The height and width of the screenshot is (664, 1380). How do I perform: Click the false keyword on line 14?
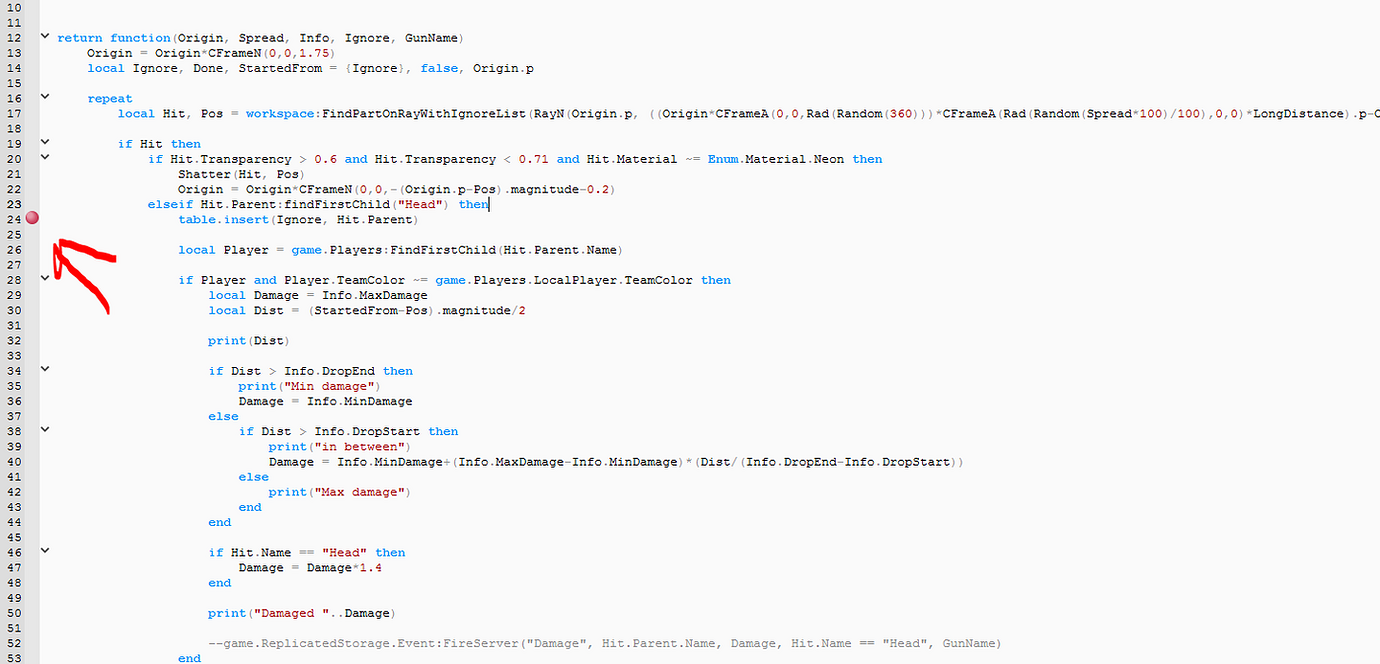click(439, 67)
